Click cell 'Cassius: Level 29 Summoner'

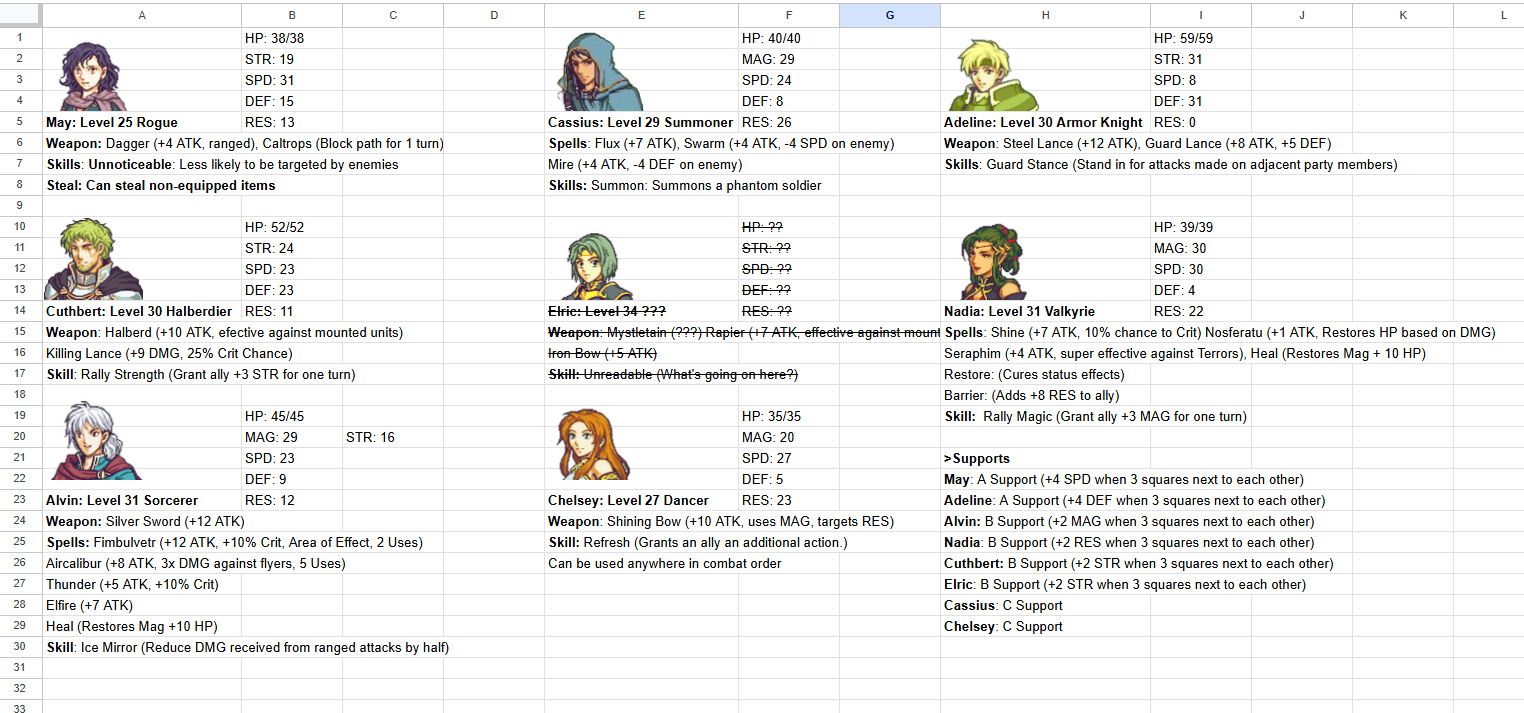(641, 122)
